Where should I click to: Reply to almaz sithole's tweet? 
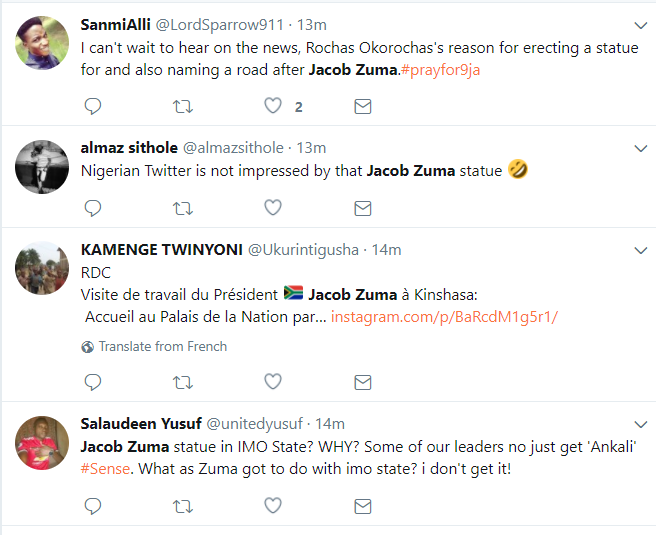pos(92,208)
